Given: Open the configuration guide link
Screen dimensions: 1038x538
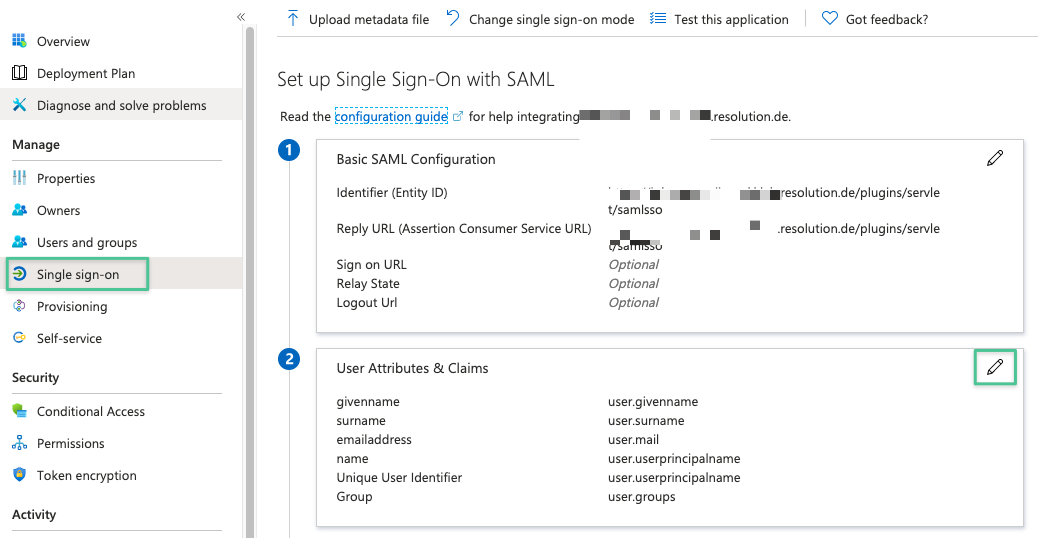Looking at the screenshot, I should point(391,116).
